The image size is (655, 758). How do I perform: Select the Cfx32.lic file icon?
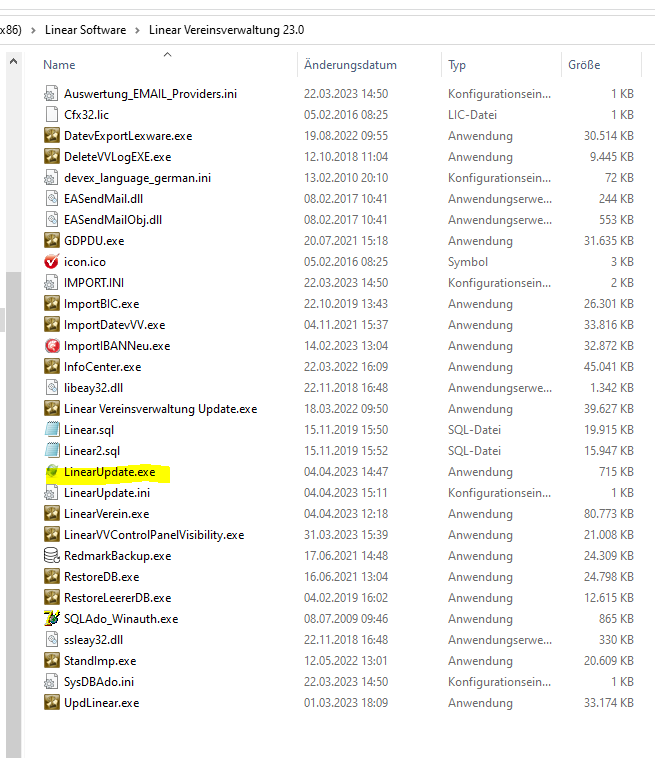tap(52, 115)
